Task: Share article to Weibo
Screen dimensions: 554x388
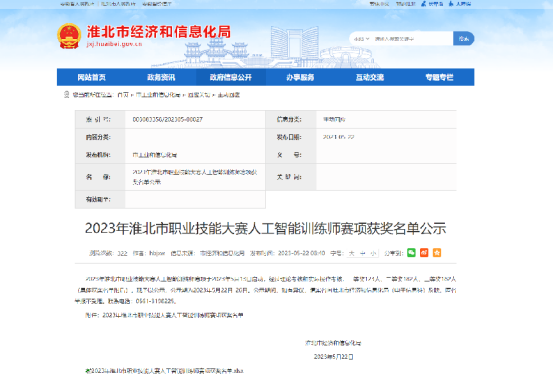Action: click(424, 253)
